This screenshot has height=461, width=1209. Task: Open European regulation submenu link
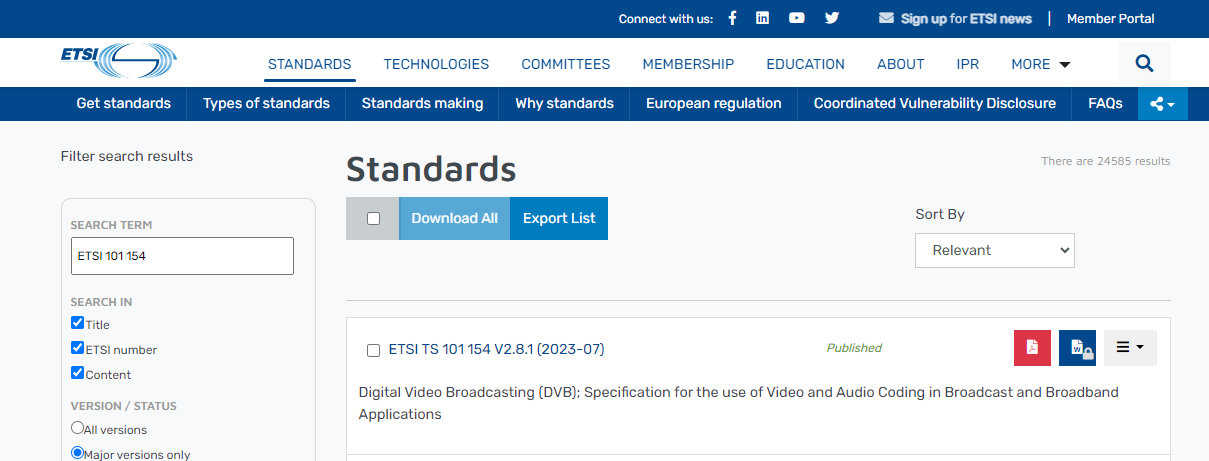[x=714, y=103]
